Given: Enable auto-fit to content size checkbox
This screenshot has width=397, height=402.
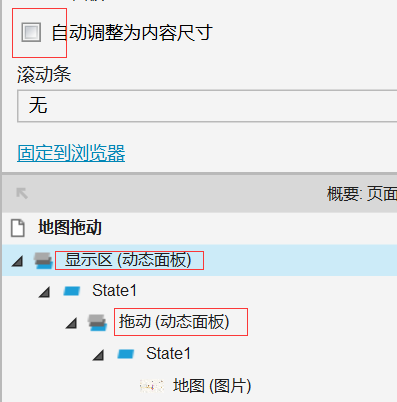Looking at the screenshot, I should pyautogui.click(x=31, y=32).
